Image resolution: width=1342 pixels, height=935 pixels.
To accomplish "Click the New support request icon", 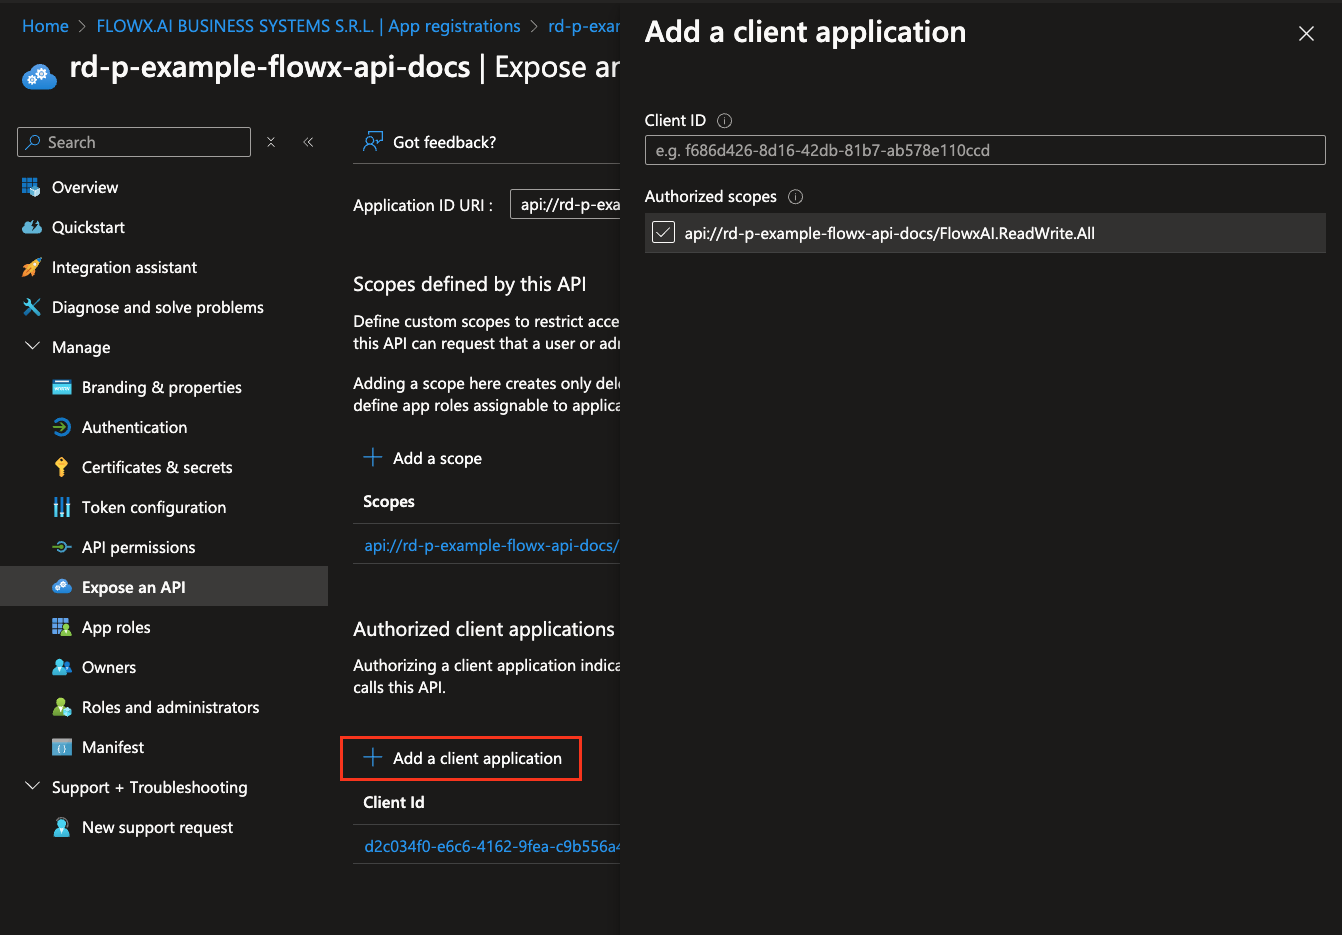I will (62, 827).
